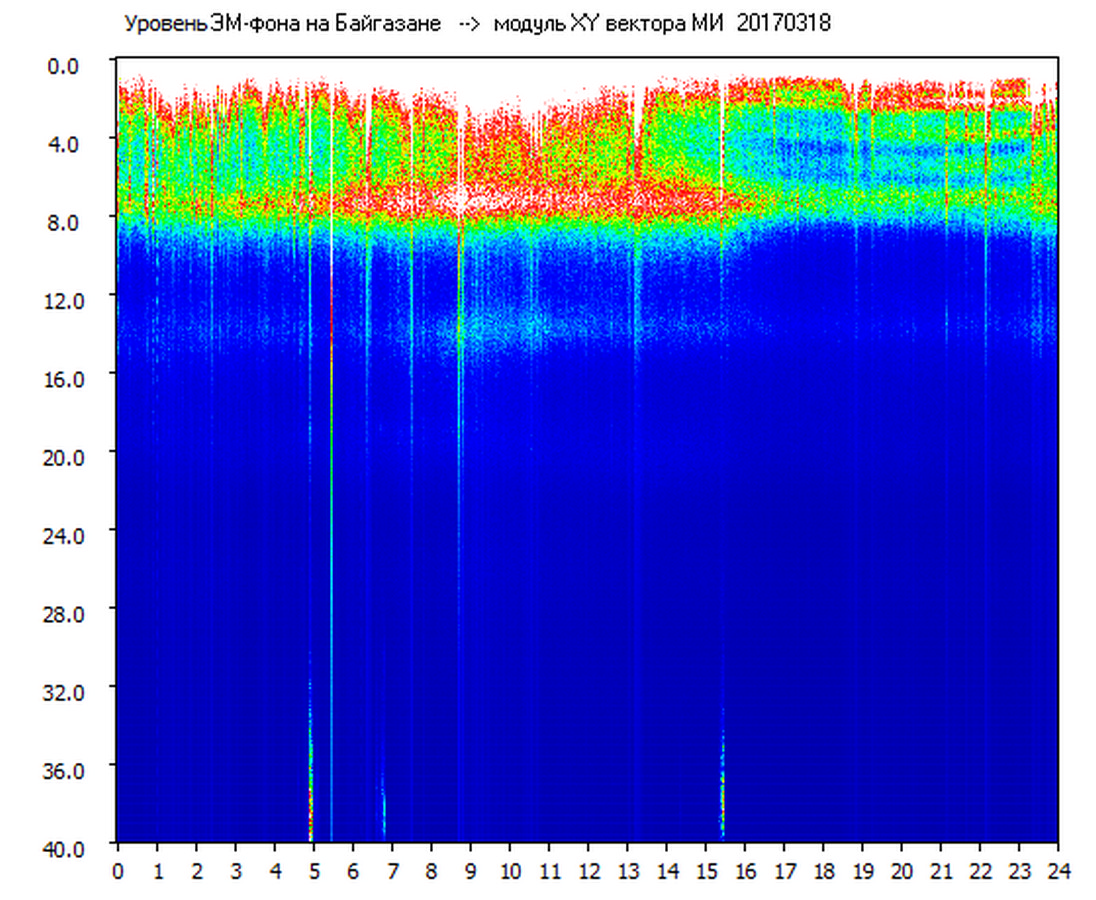Click the bottom signal burst between hours 15 and 16
Viewport: 1096px width, 900px height.
click(x=722, y=790)
